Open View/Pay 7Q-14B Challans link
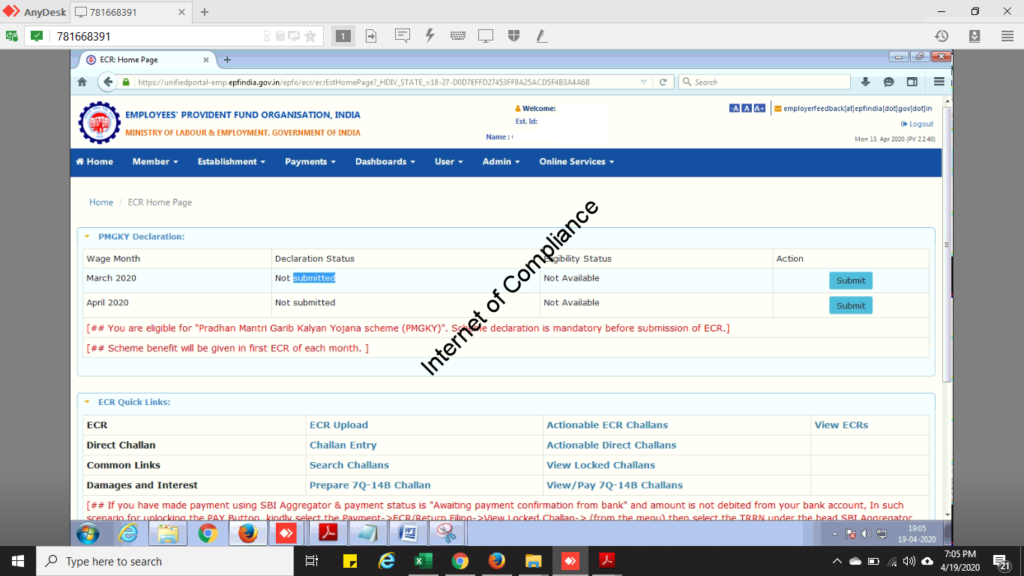The height and width of the screenshot is (576, 1024). 615,485
